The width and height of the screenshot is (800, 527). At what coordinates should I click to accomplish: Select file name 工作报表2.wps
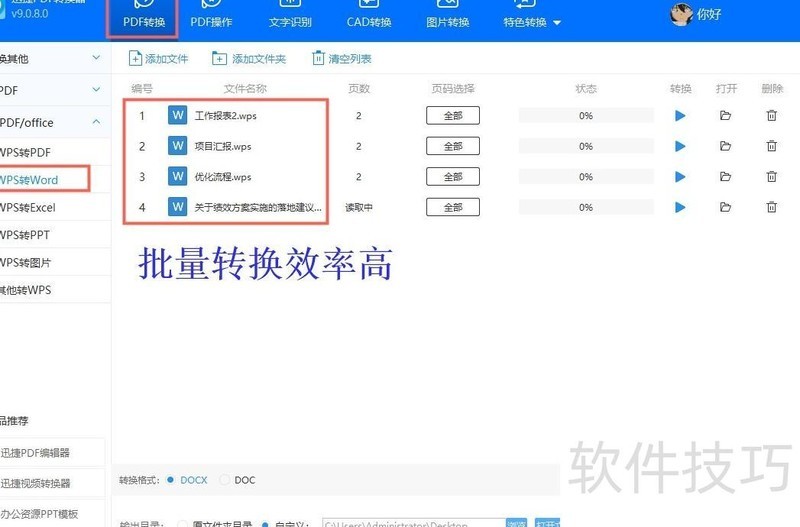[226, 116]
